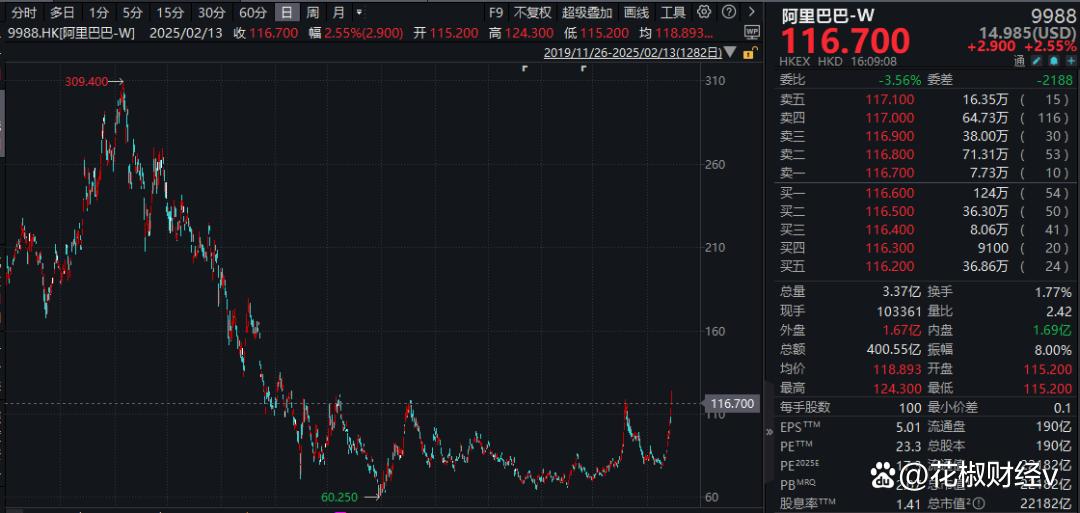Image resolution: width=1080 pixels, height=513 pixels.
Task: Open the settings gear icon
Action: [703, 12]
